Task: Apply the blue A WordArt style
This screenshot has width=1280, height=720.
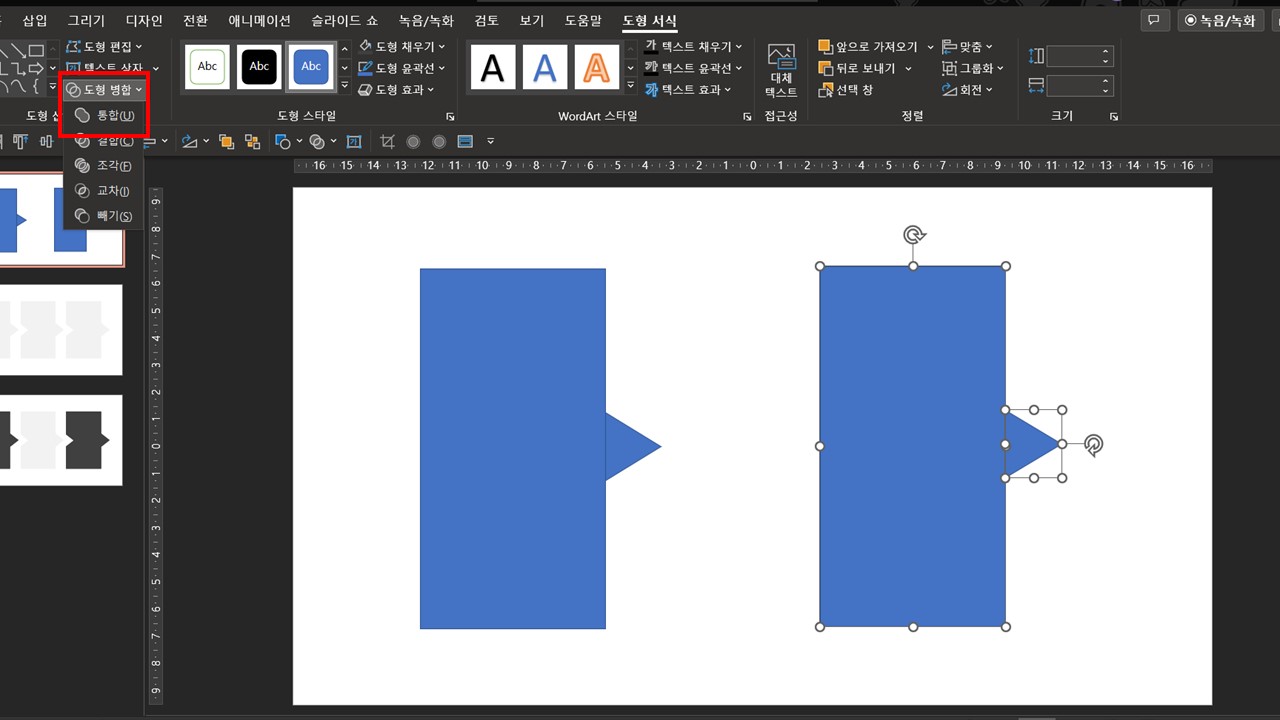Action: pyautogui.click(x=544, y=67)
